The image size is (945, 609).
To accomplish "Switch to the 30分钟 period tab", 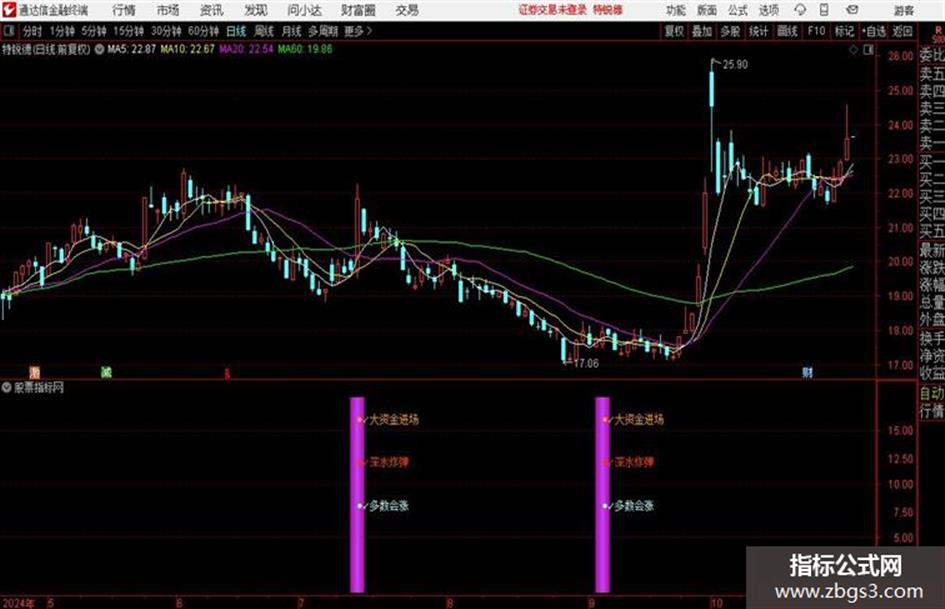I will coord(166,31).
